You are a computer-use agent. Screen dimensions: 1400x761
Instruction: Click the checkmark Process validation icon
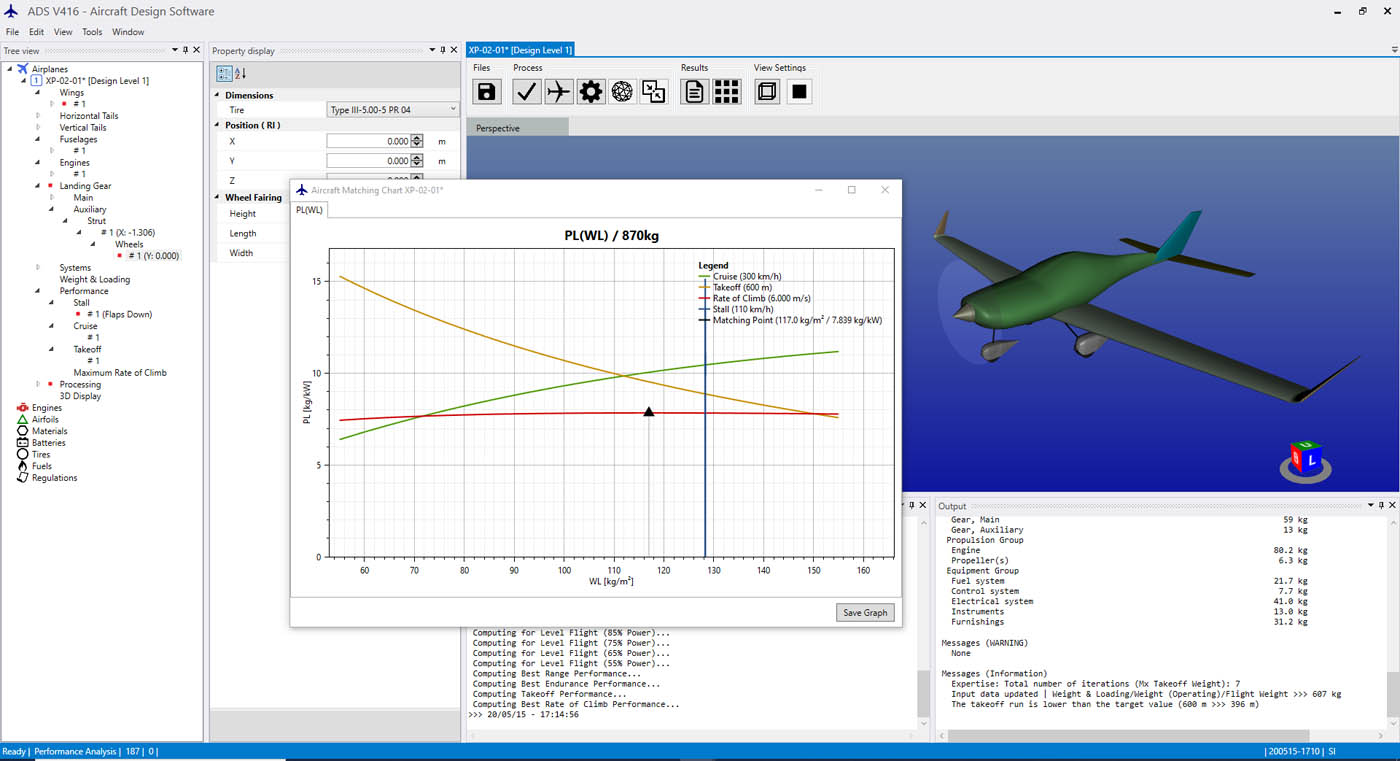(x=526, y=91)
